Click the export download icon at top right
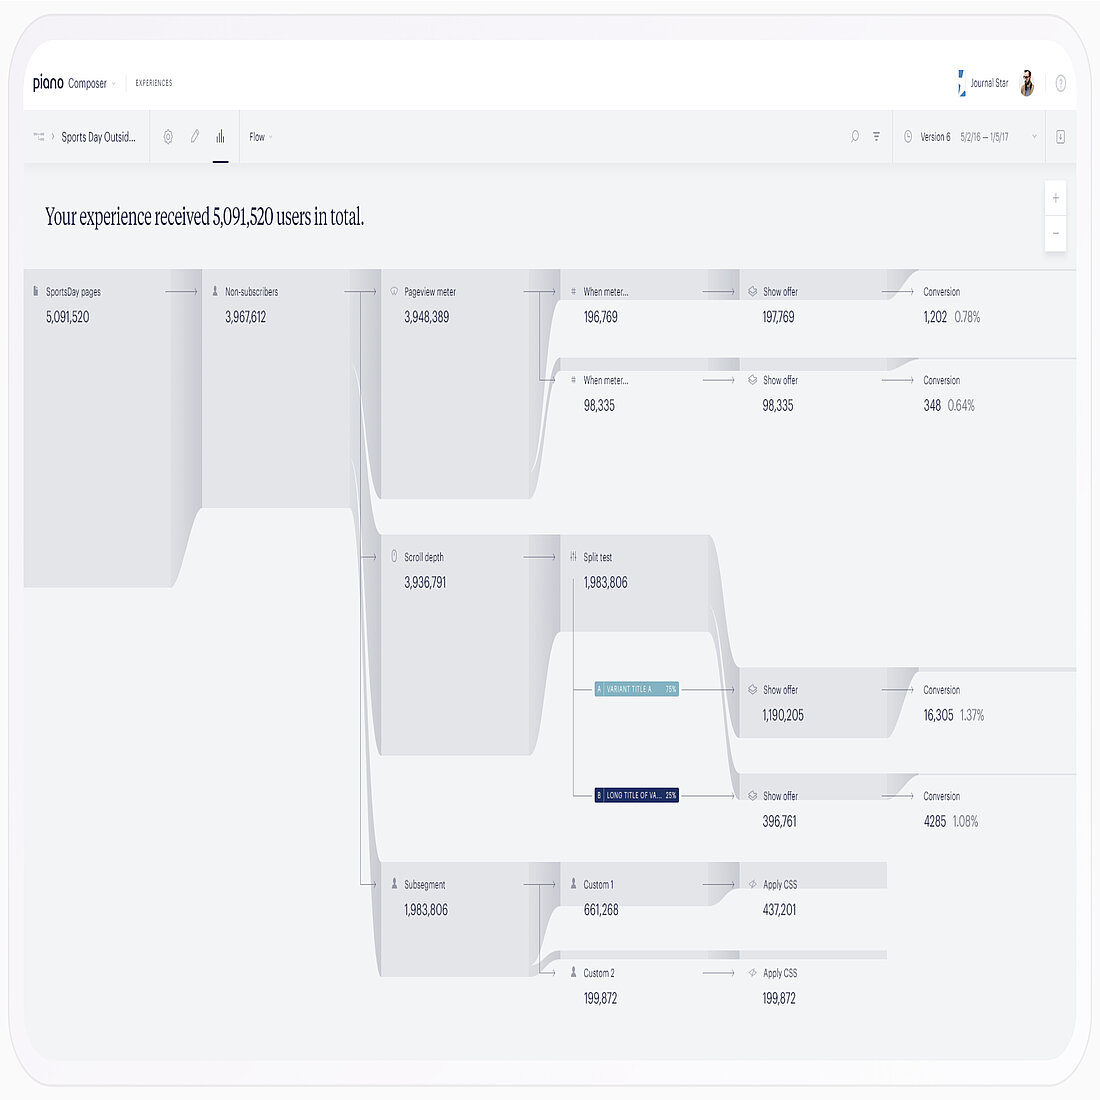 click(1060, 137)
